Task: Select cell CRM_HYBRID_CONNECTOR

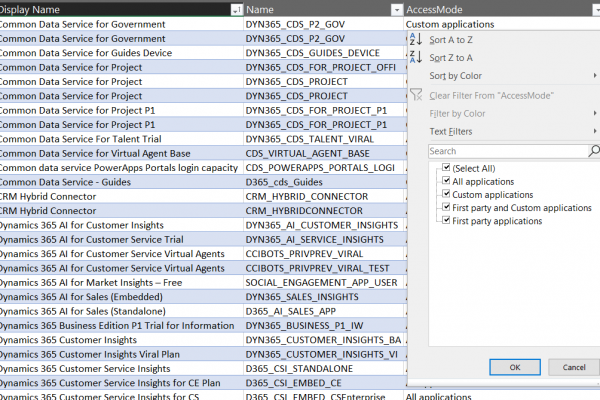Action: click(x=323, y=196)
